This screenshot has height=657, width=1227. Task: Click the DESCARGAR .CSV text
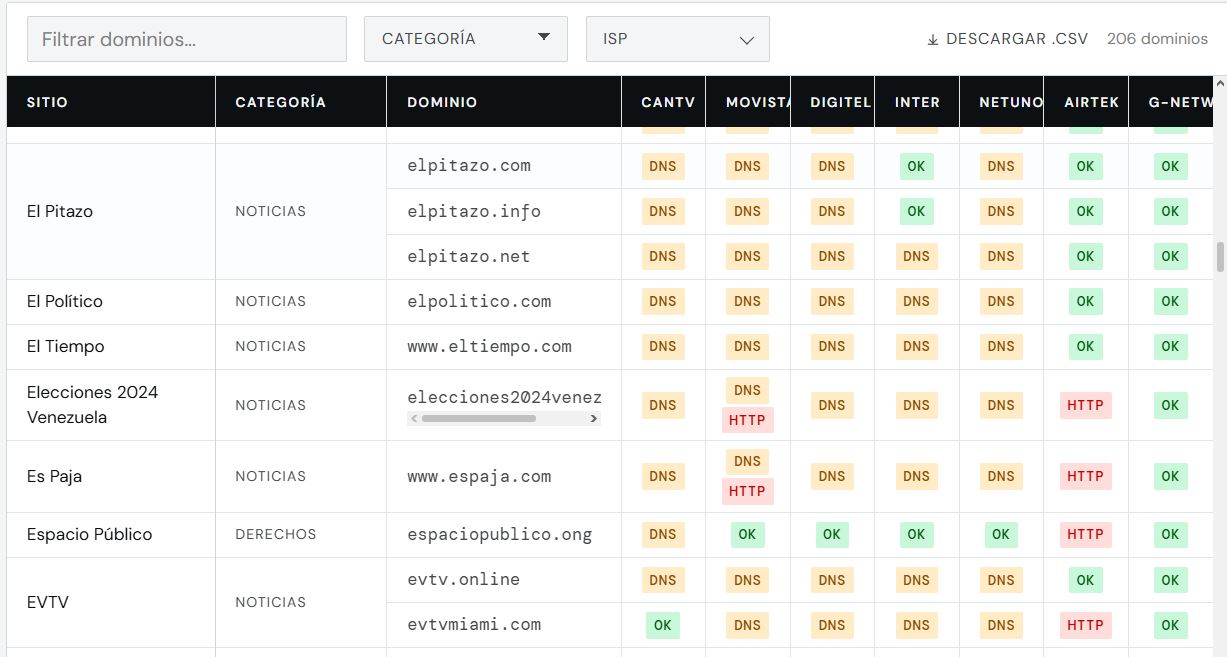pyautogui.click(x=1016, y=39)
